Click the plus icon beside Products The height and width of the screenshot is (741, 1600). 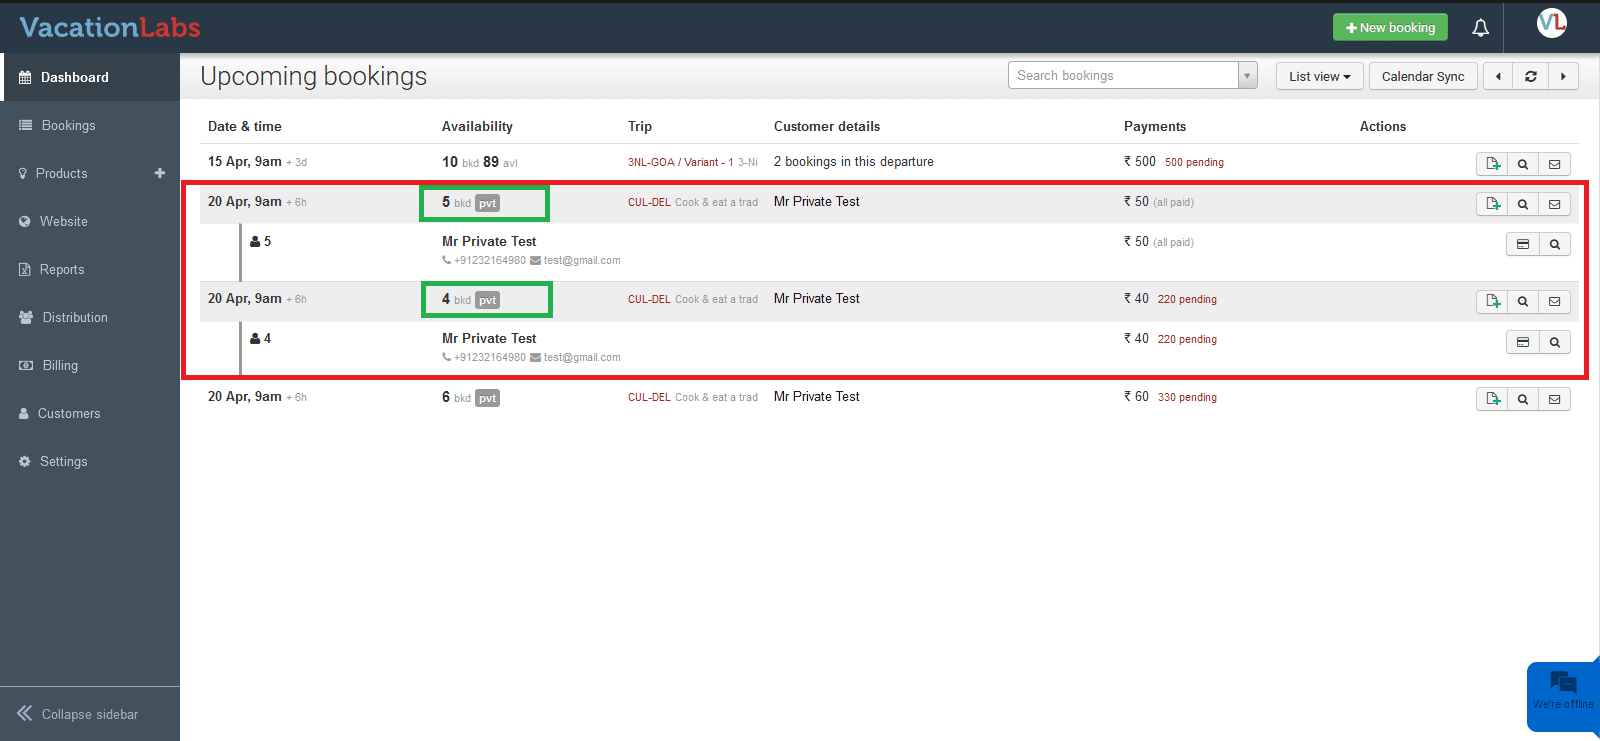159,173
